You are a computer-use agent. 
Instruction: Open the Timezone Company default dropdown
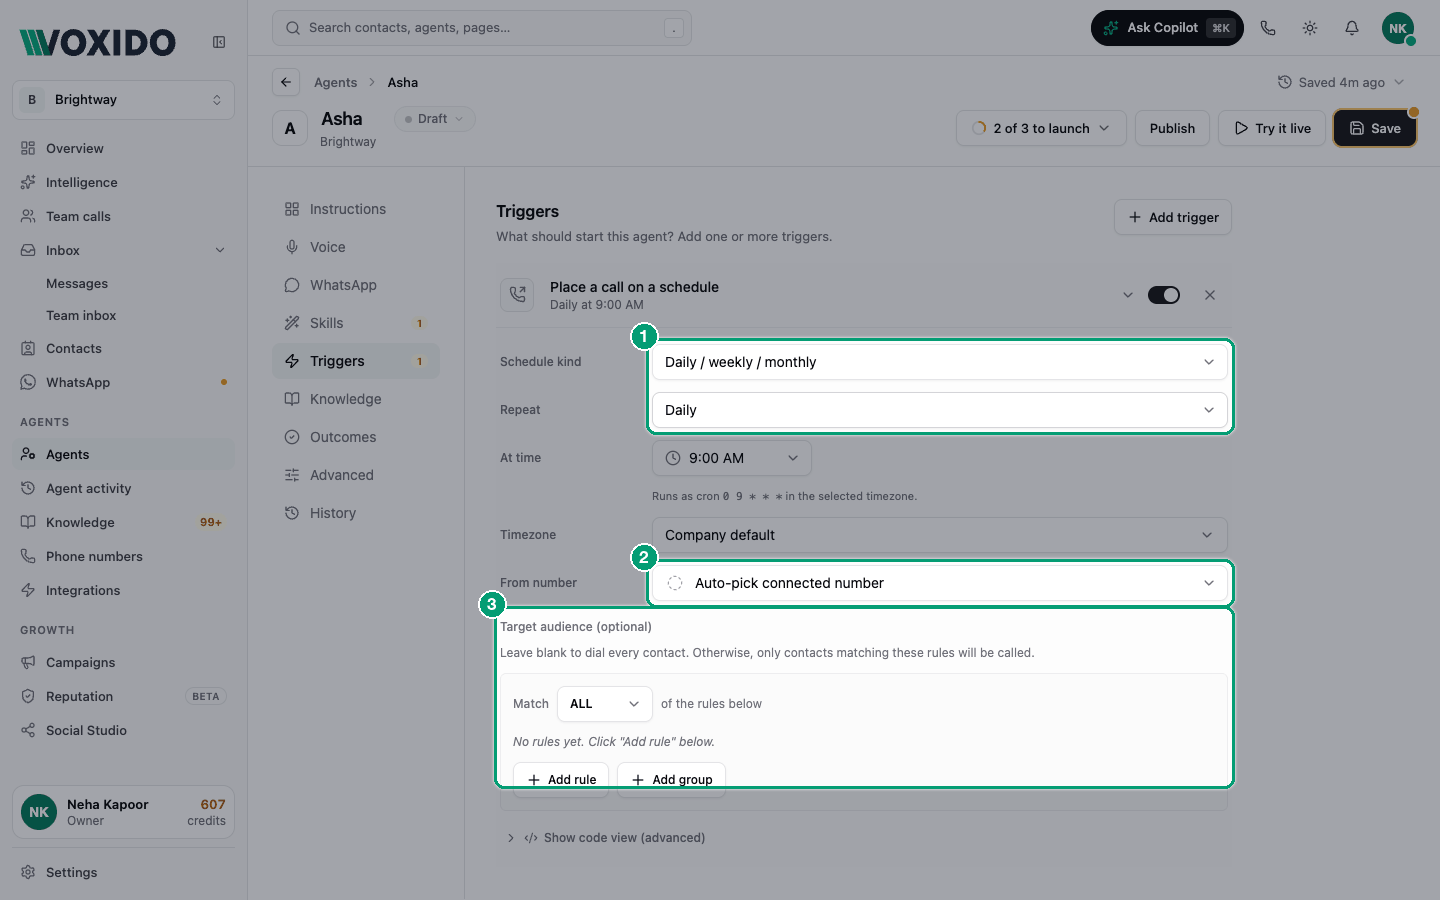coord(939,535)
